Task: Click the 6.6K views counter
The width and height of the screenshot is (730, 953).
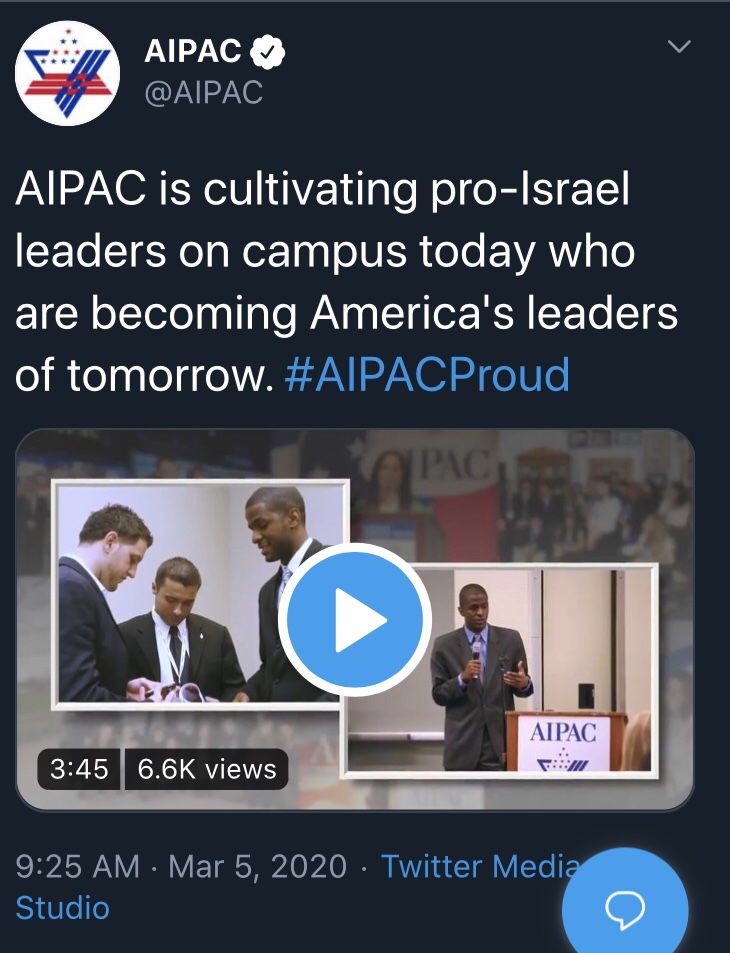Action: coord(206,769)
